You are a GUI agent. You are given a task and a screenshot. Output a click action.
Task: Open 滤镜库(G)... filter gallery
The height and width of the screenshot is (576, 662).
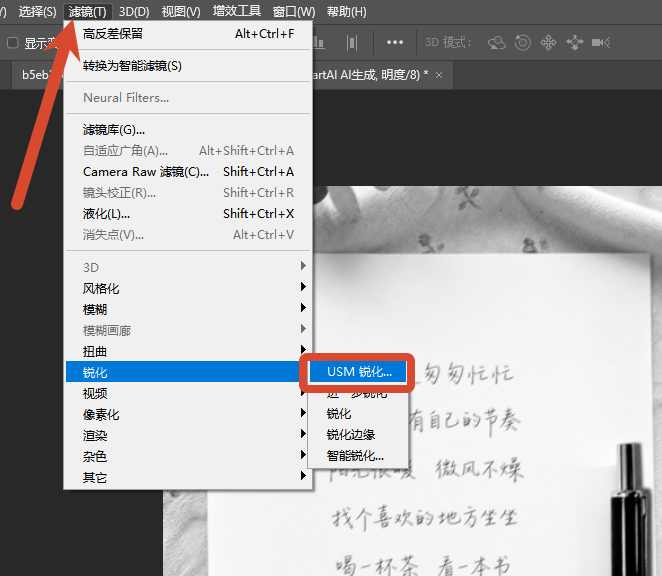tap(188, 130)
